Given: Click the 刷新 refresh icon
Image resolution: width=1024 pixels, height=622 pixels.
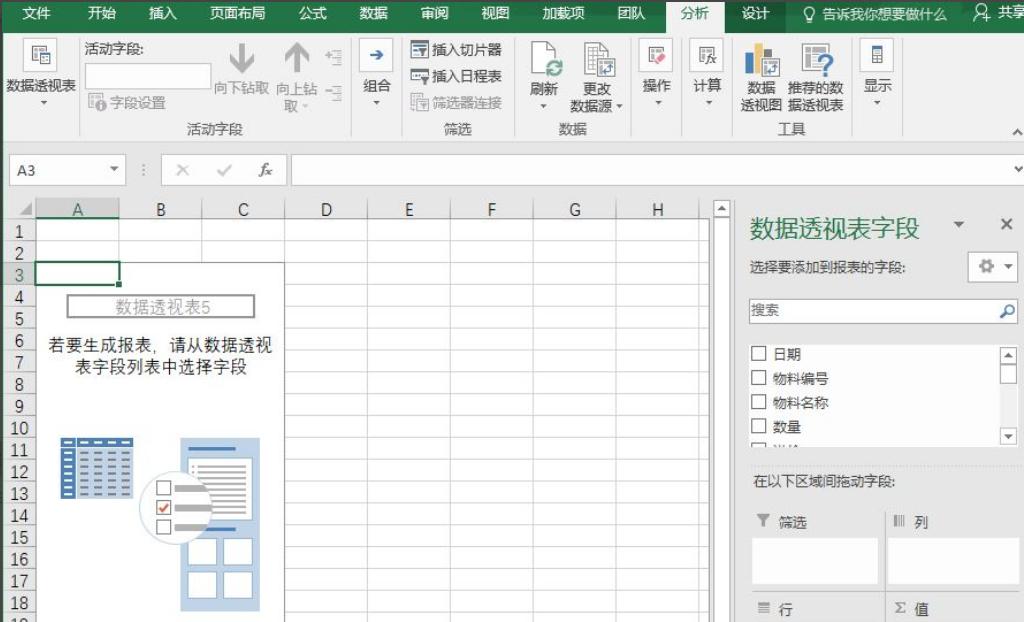Looking at the screenshot, I should [x=545, y=59].
